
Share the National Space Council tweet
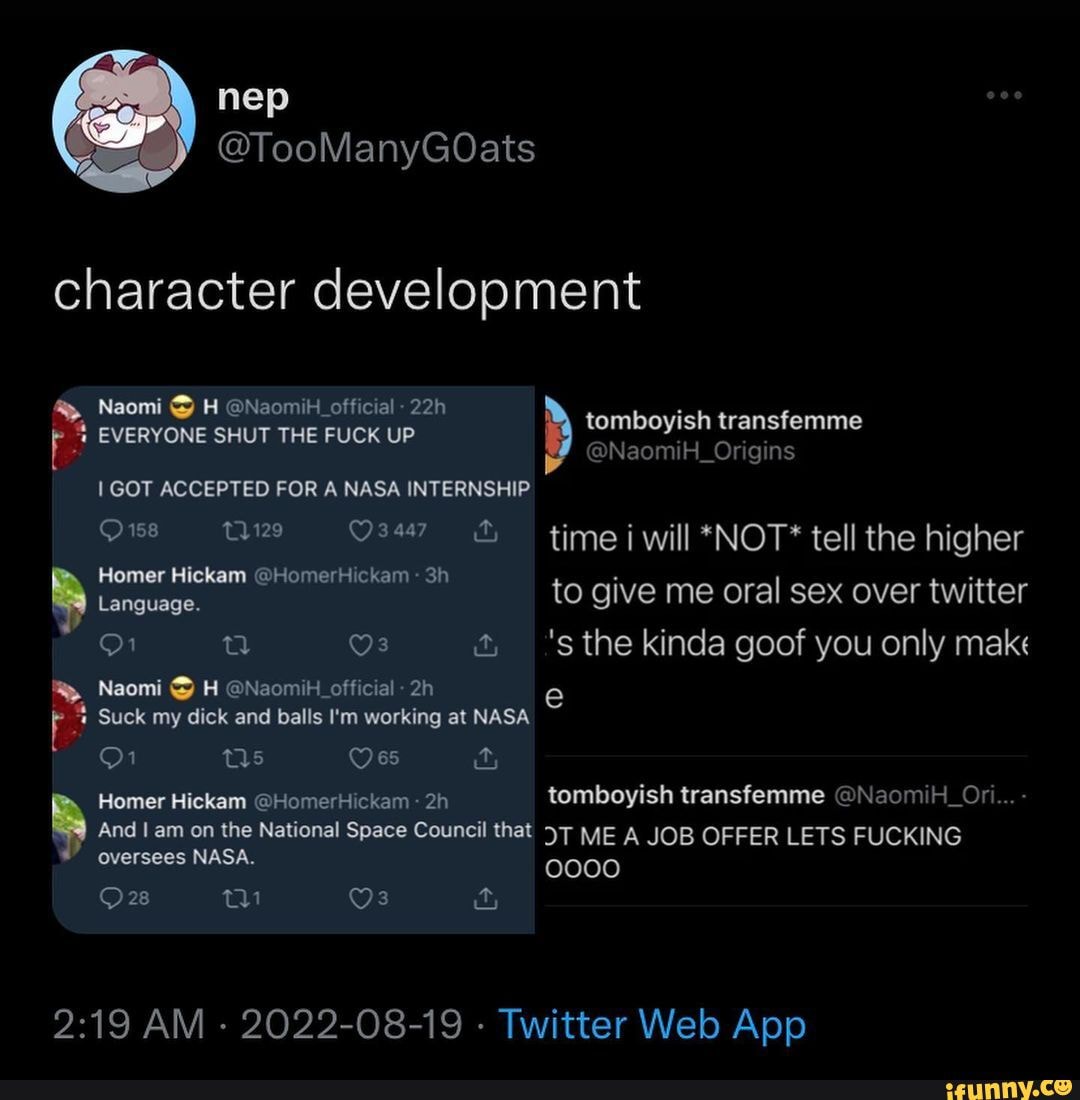[x=485, y=898]
